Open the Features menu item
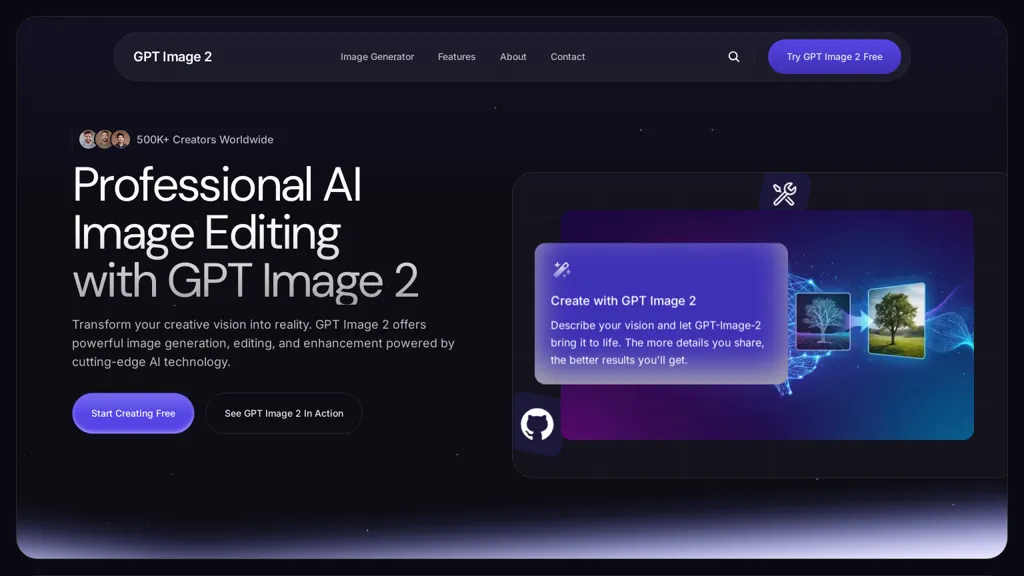Screen dimensions: 1024x576 point(456,57)
